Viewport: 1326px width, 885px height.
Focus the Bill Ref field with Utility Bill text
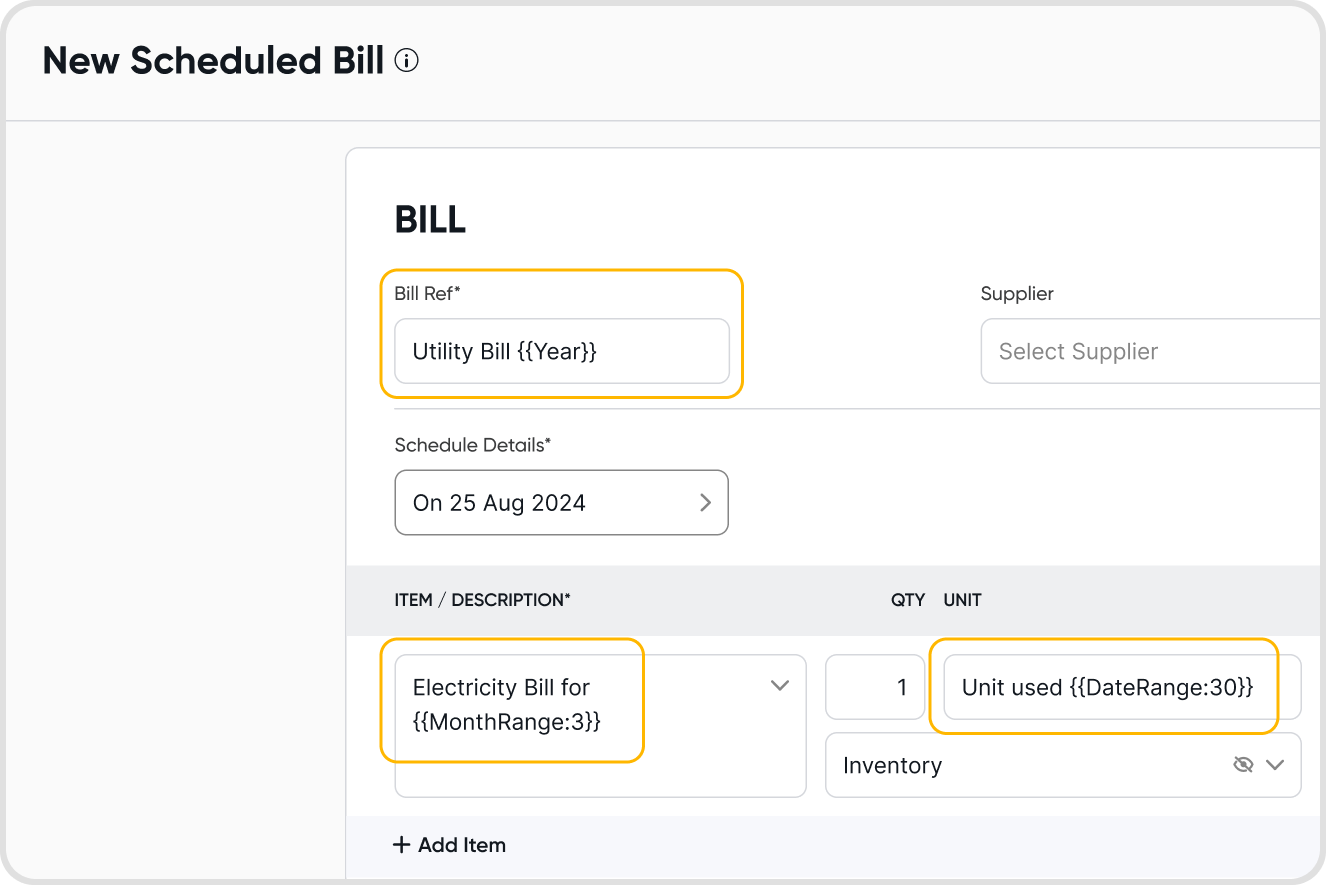pos(561,351)
